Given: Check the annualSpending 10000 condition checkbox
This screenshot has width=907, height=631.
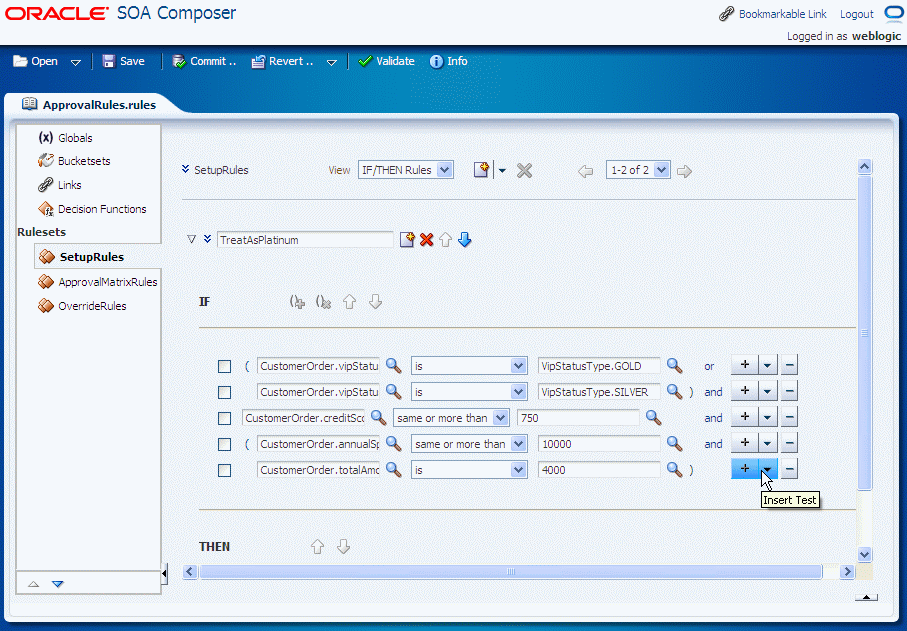Looking at the screenshot, I should (224, 444).
